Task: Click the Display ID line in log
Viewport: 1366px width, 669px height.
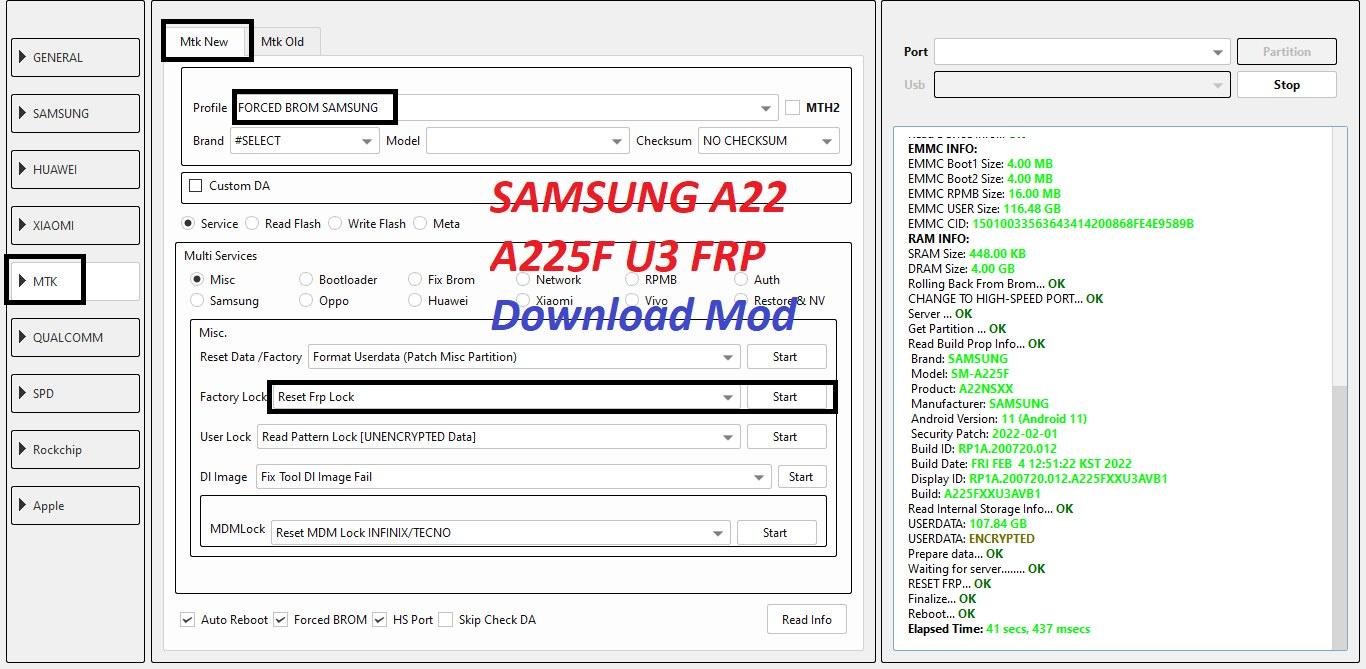Action: (x=1039, y=479)
